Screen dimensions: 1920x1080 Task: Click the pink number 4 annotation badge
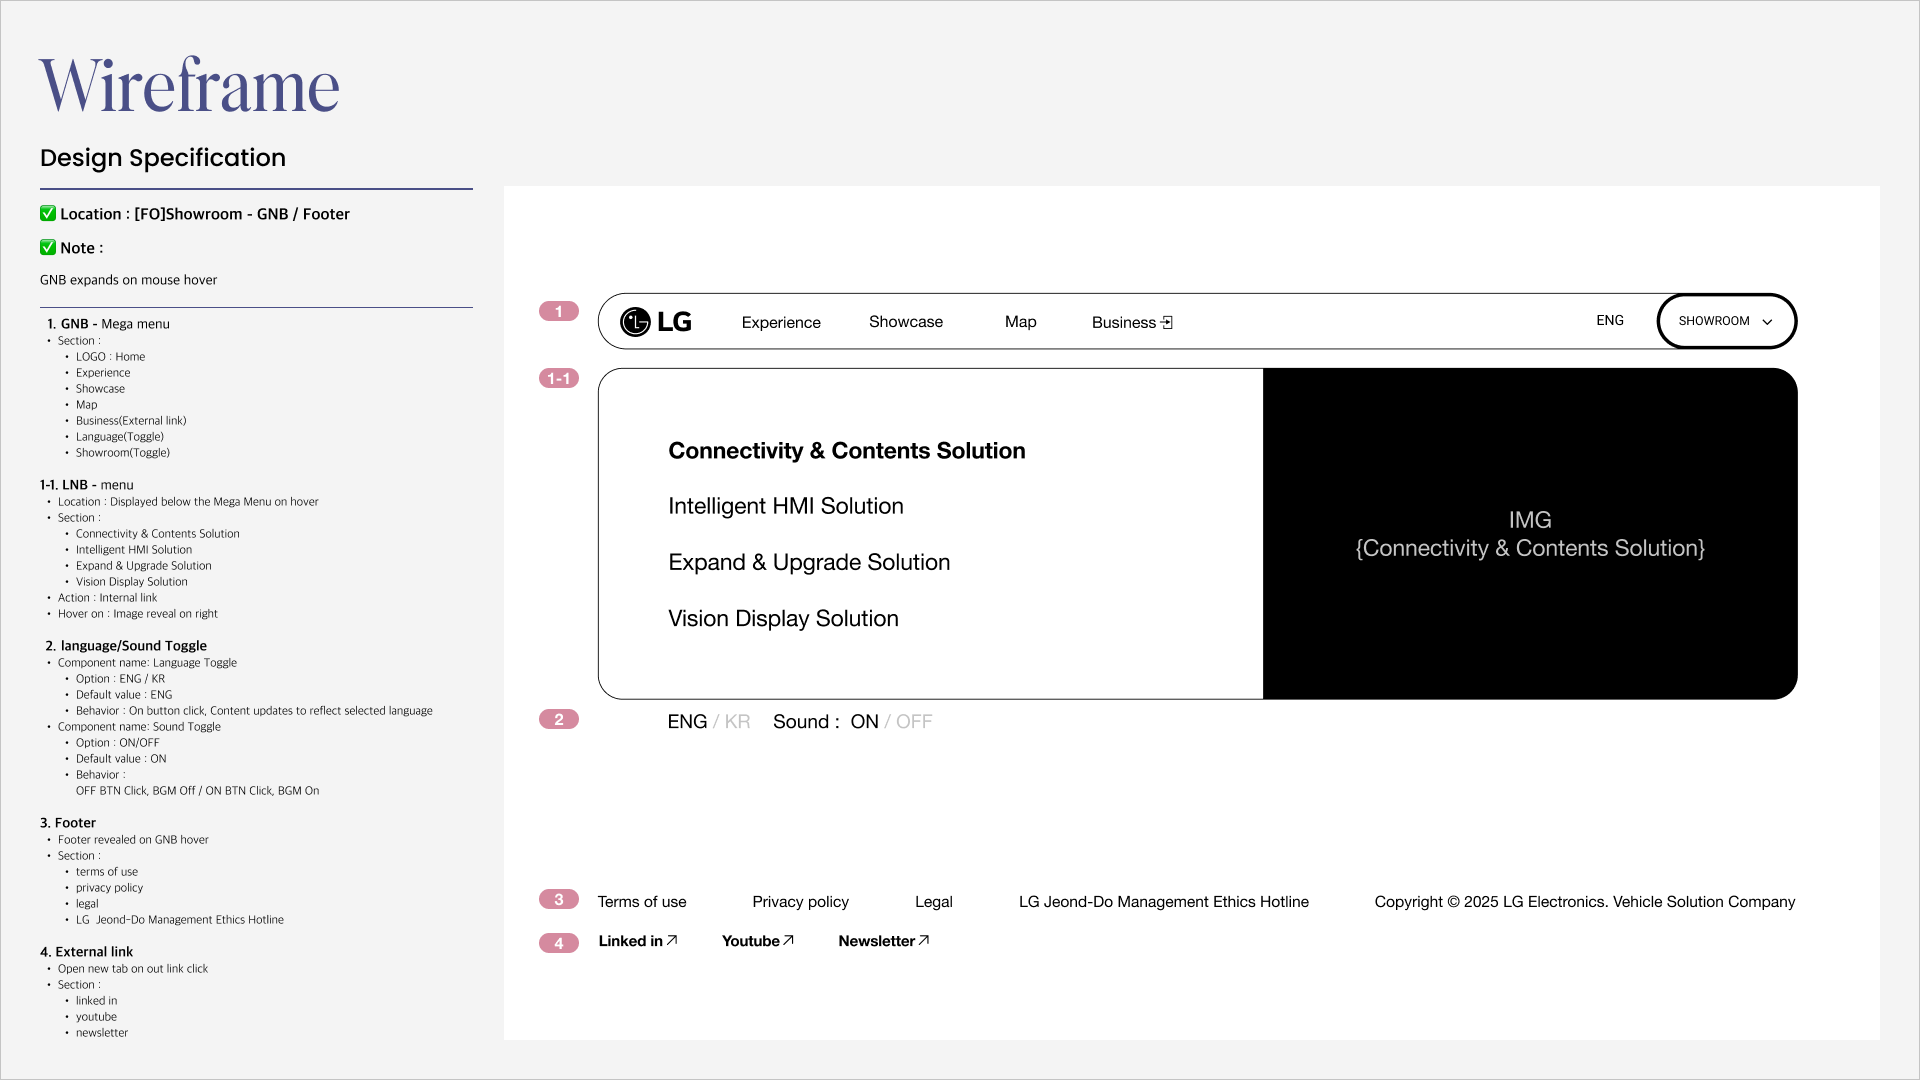[x=558, y=943]
